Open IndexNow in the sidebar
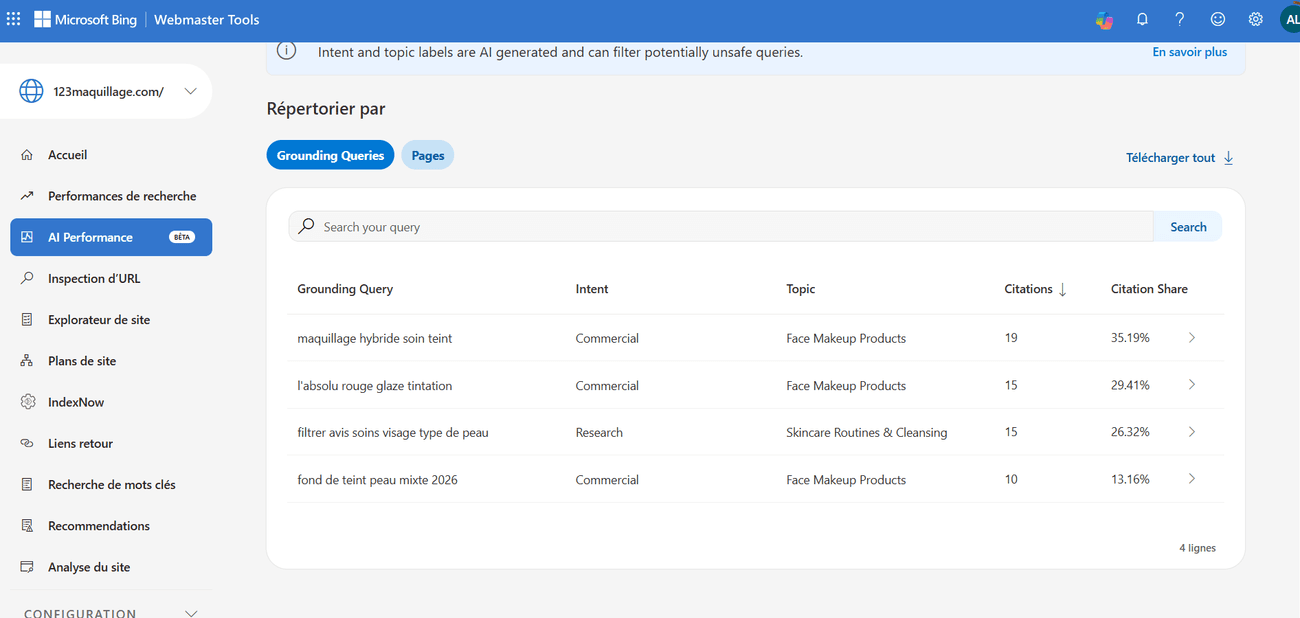The image size is (1300, 618). click(x=76, y=402)
